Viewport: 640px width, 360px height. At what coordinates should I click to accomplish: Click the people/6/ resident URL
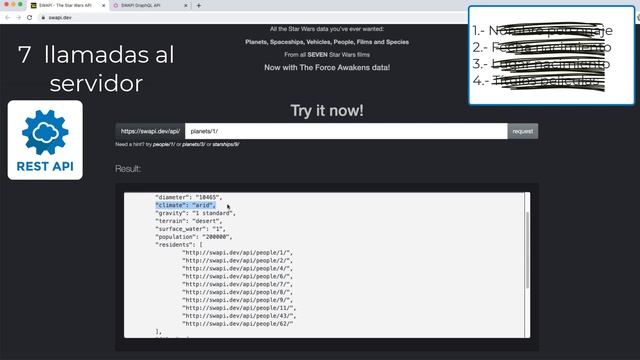[237, 276]
